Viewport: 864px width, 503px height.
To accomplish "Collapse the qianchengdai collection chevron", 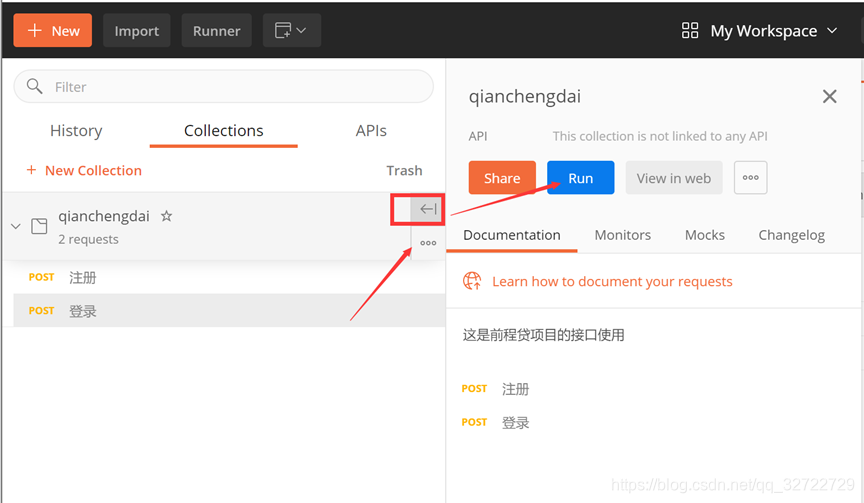I will 16,226.
